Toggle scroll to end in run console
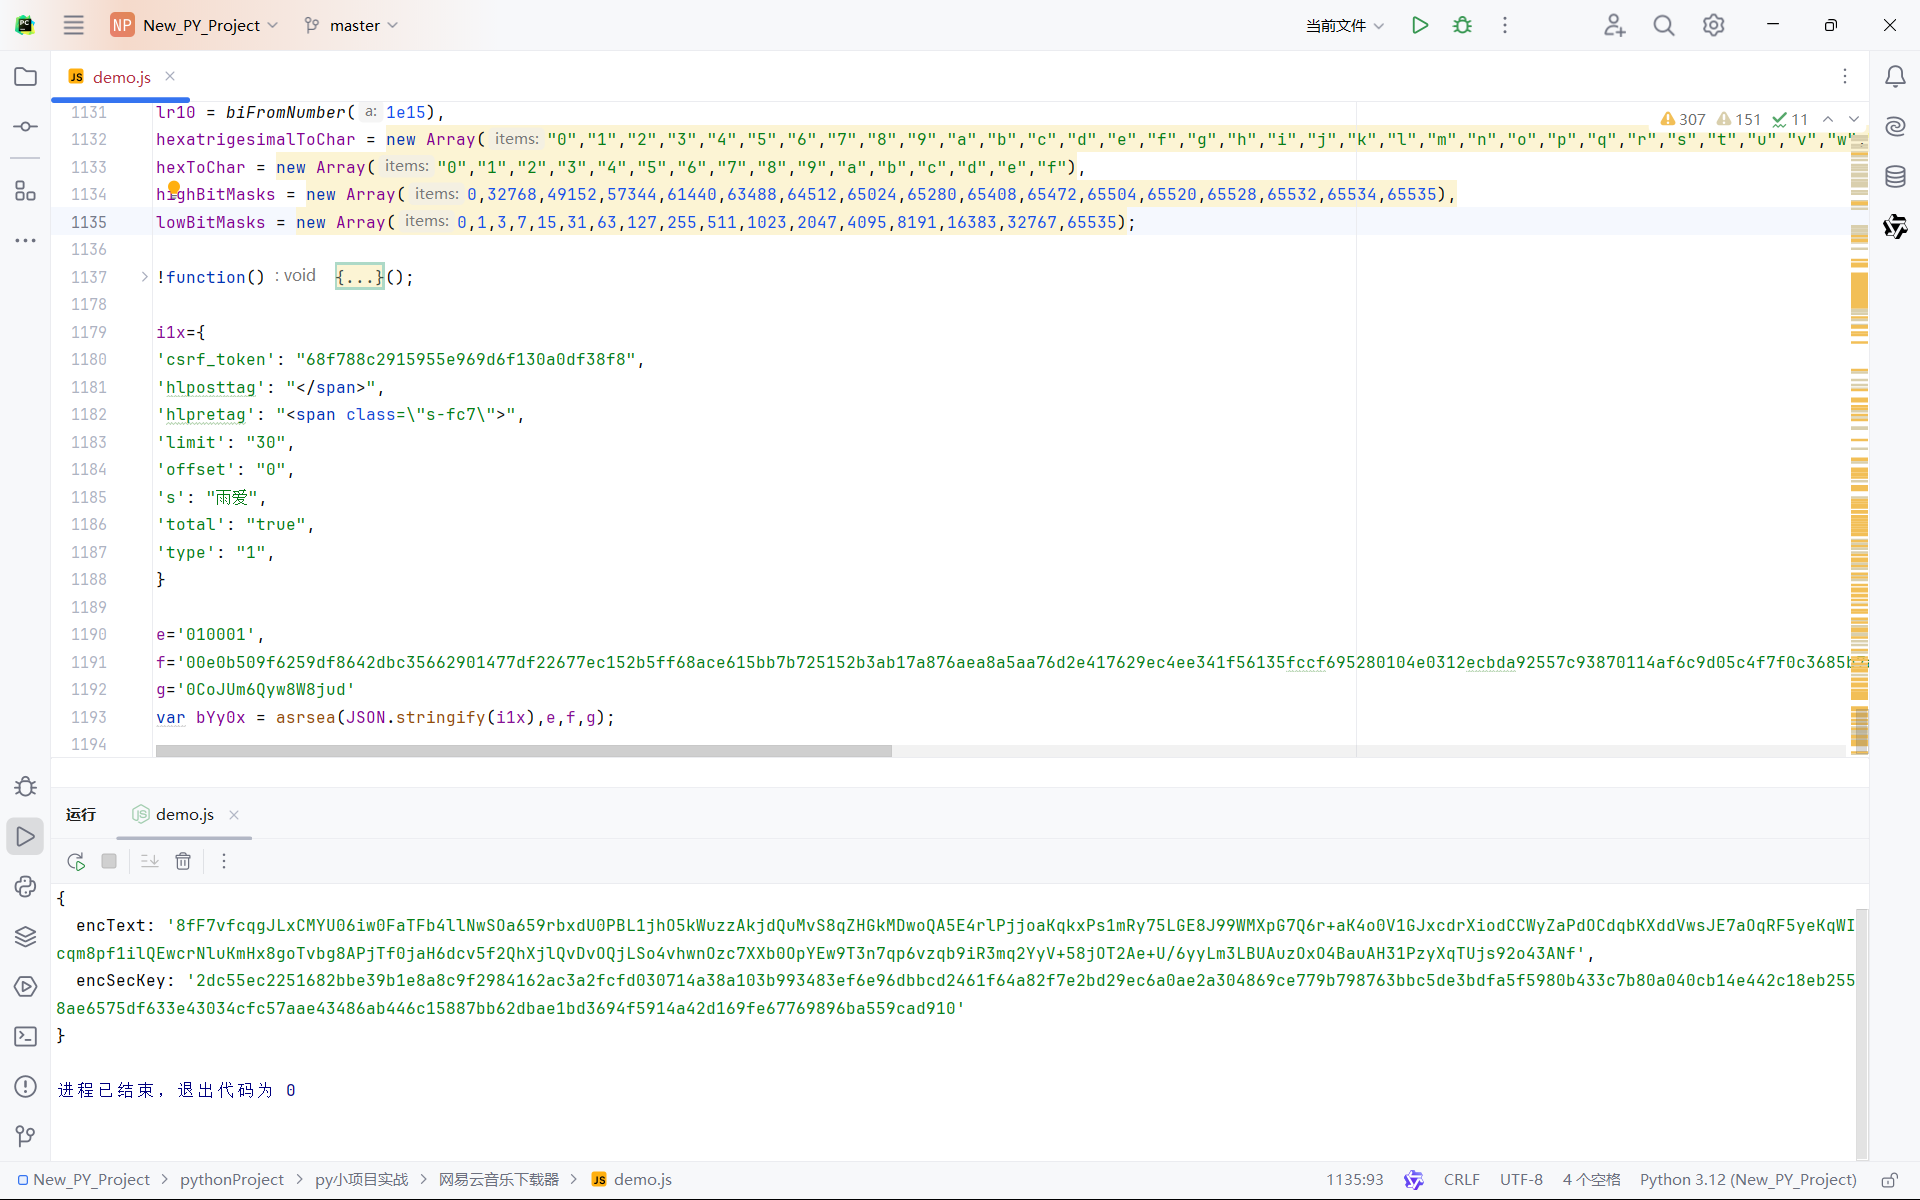This screenshot has width=1920, height=1200. (149, 861)
